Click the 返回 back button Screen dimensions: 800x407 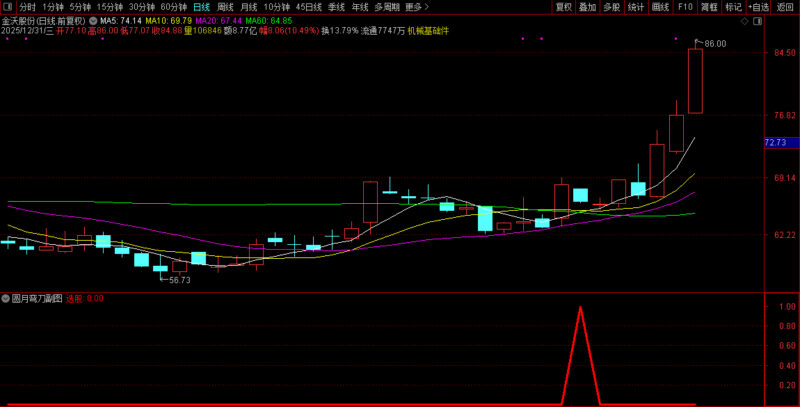pyautogui.click(x=785, y=6)
